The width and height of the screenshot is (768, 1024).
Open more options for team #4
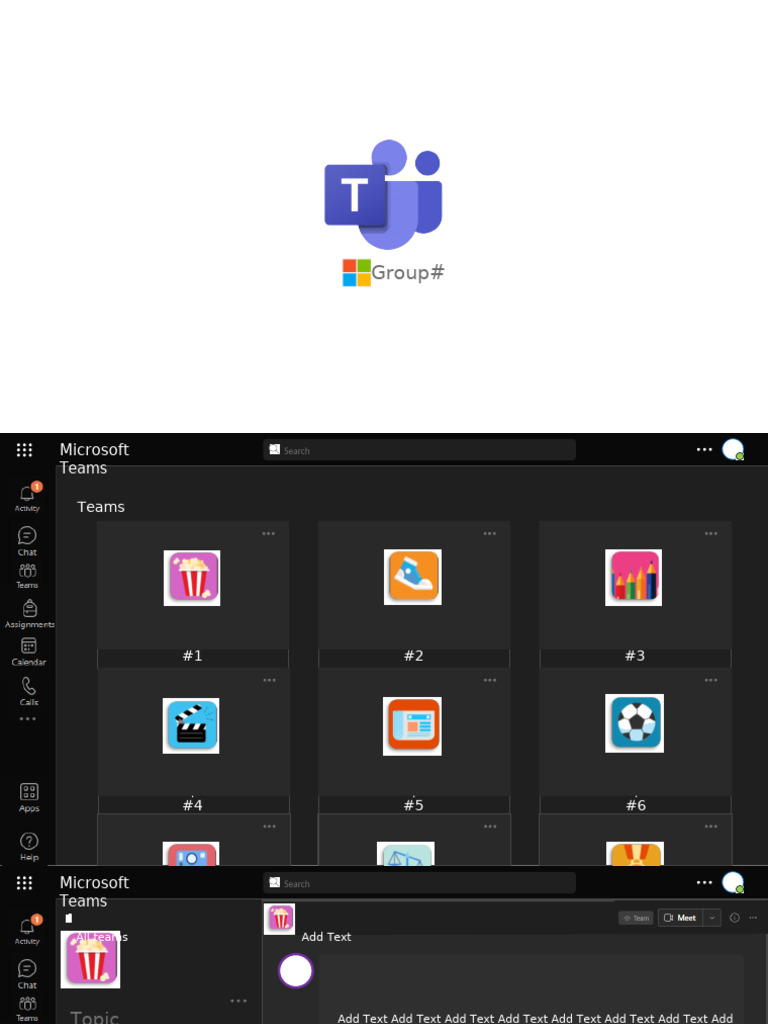269,680
